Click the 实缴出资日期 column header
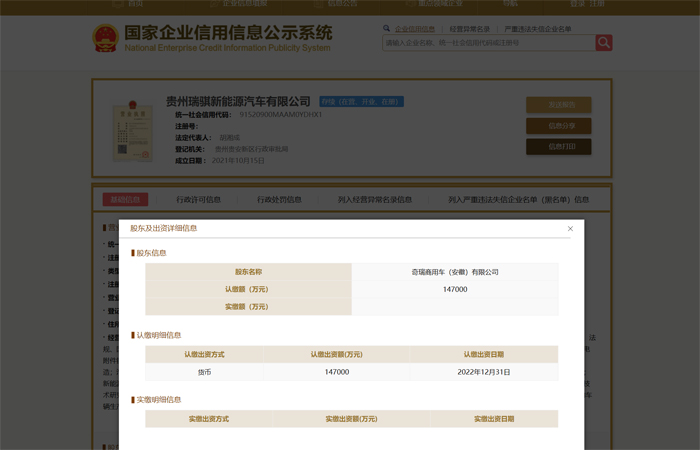Viewport: 700px width, 450px height. click(x=494, y=419)
